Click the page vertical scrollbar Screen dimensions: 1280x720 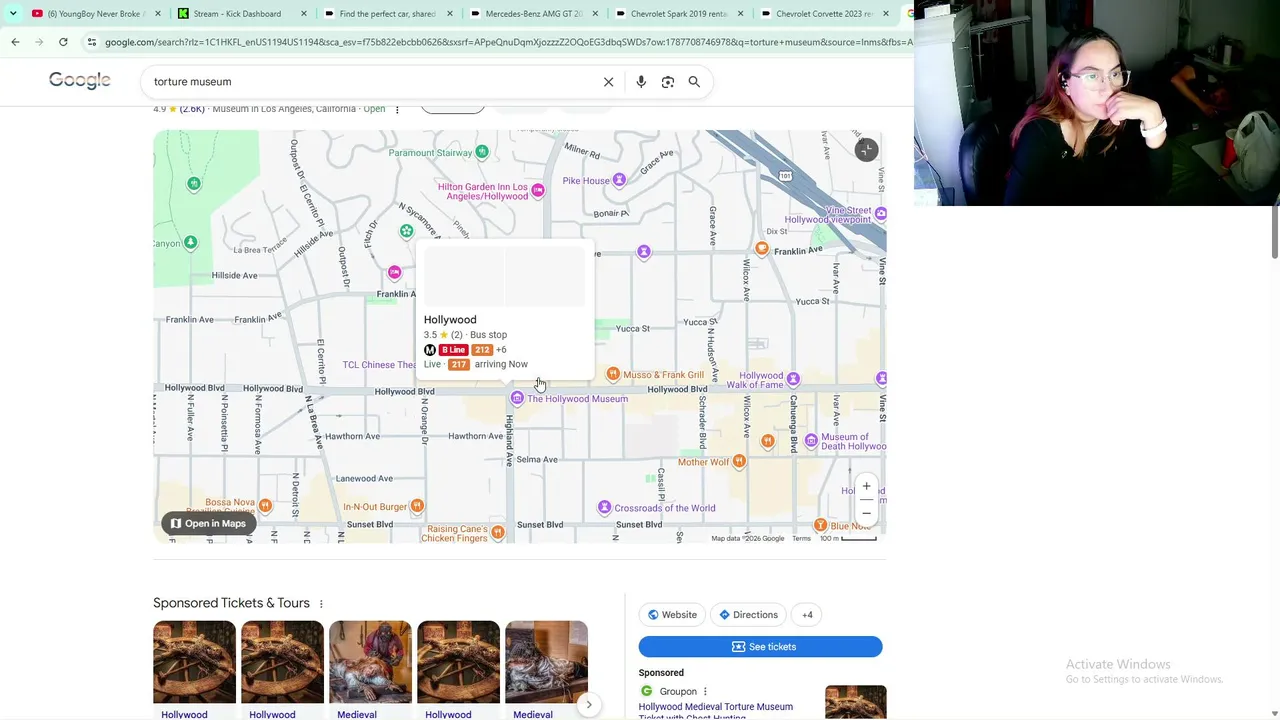[1275, 232]
